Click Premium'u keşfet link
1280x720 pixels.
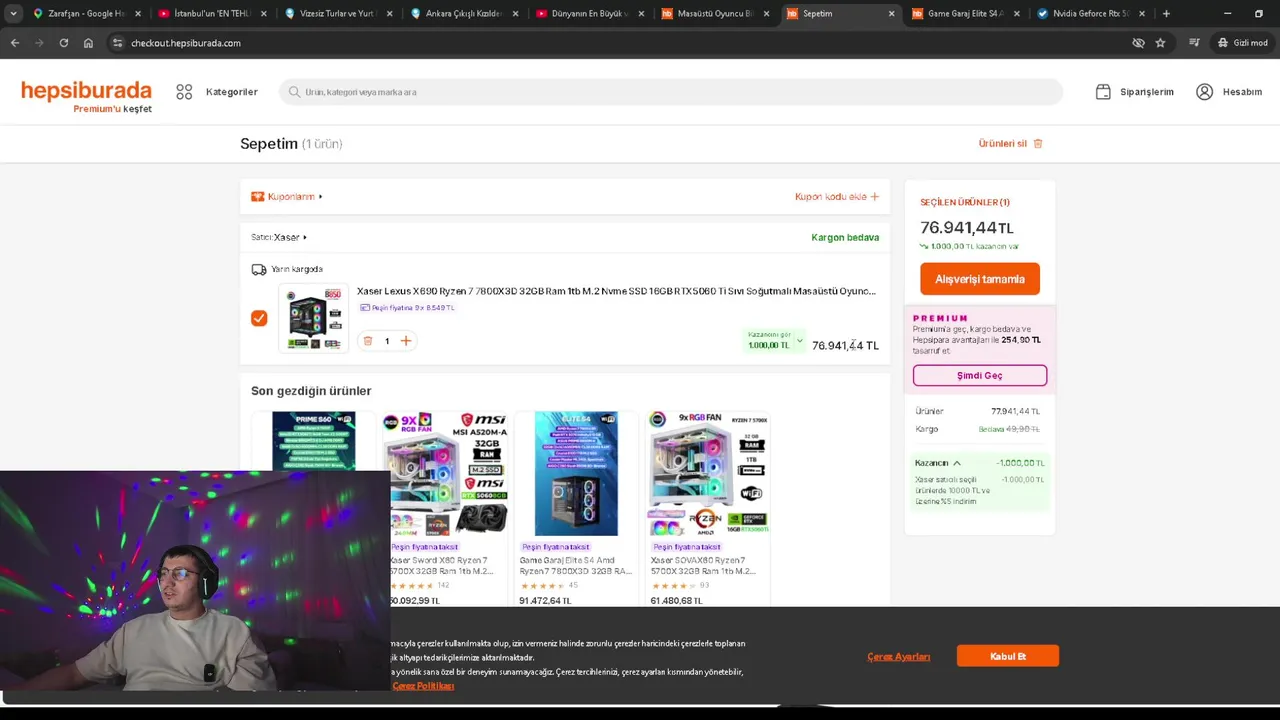click(112, 109)
